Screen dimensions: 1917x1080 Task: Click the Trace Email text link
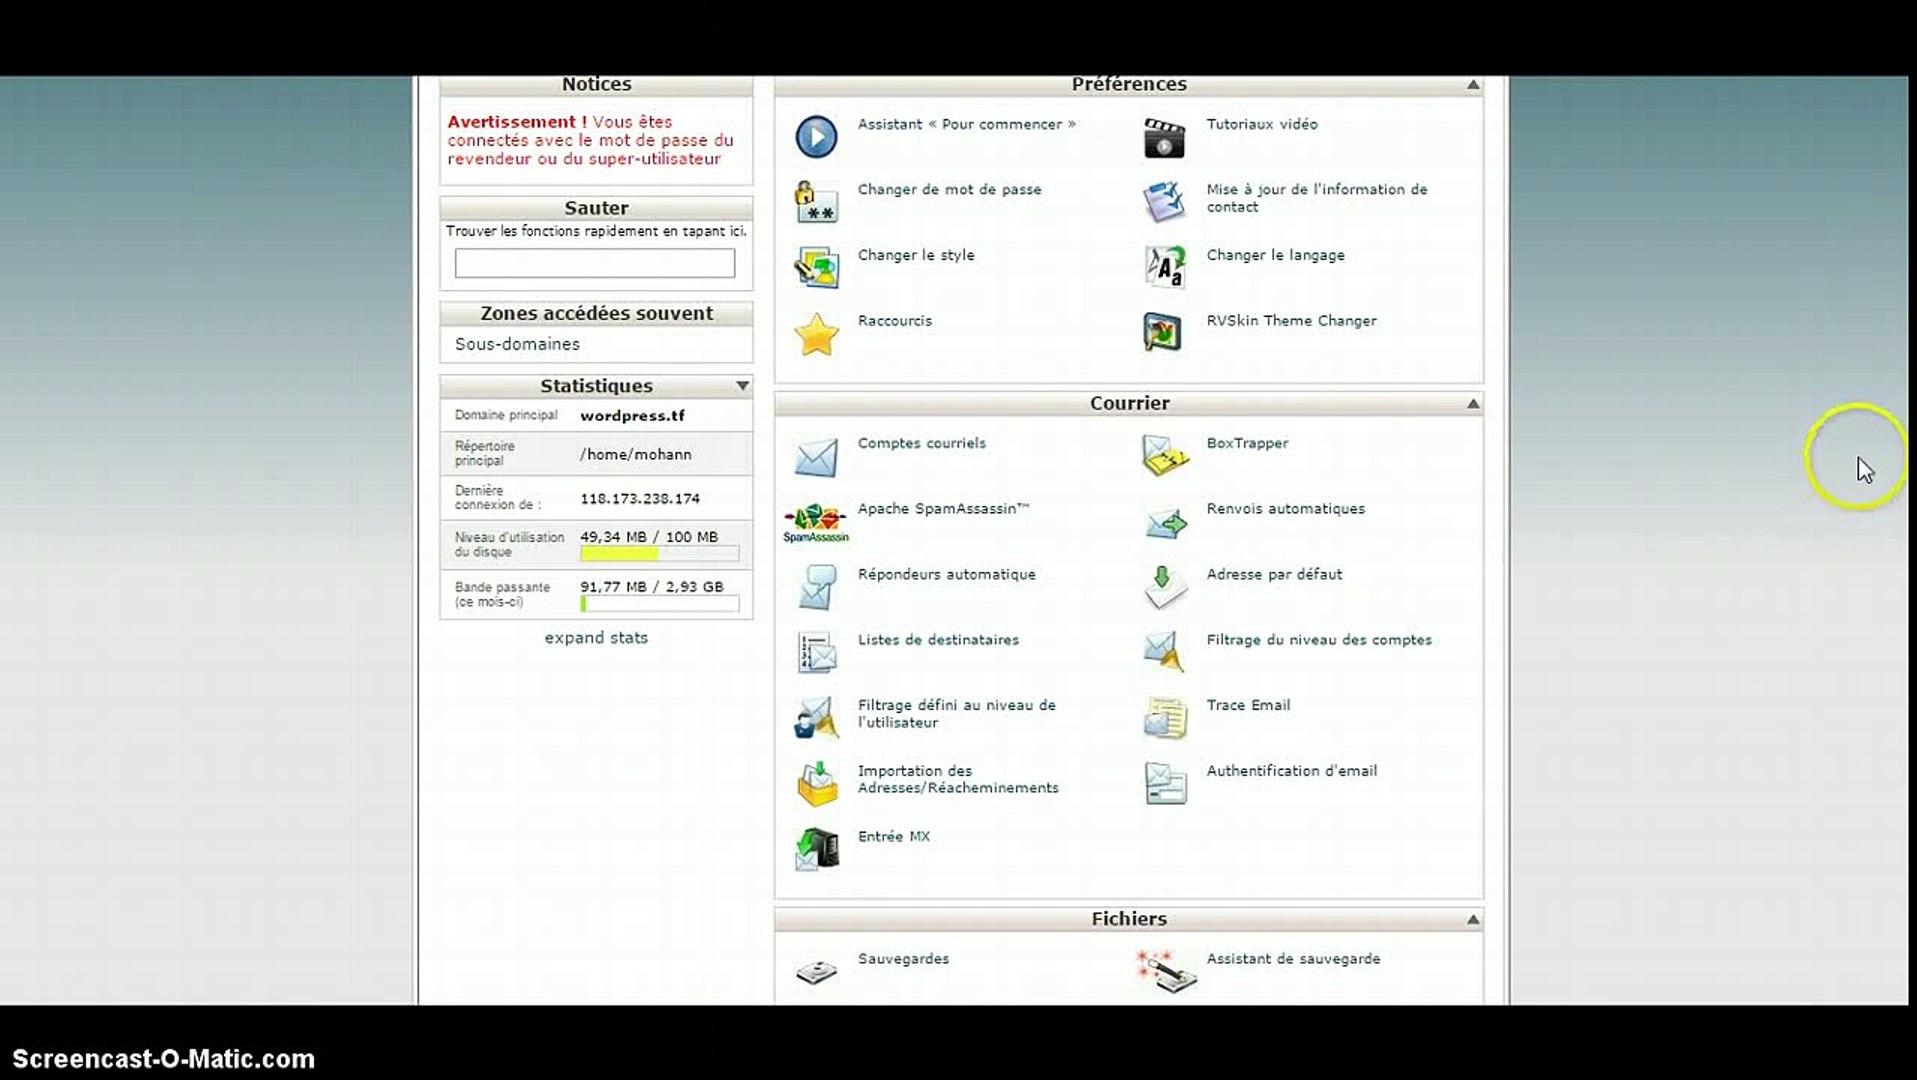1248,706
